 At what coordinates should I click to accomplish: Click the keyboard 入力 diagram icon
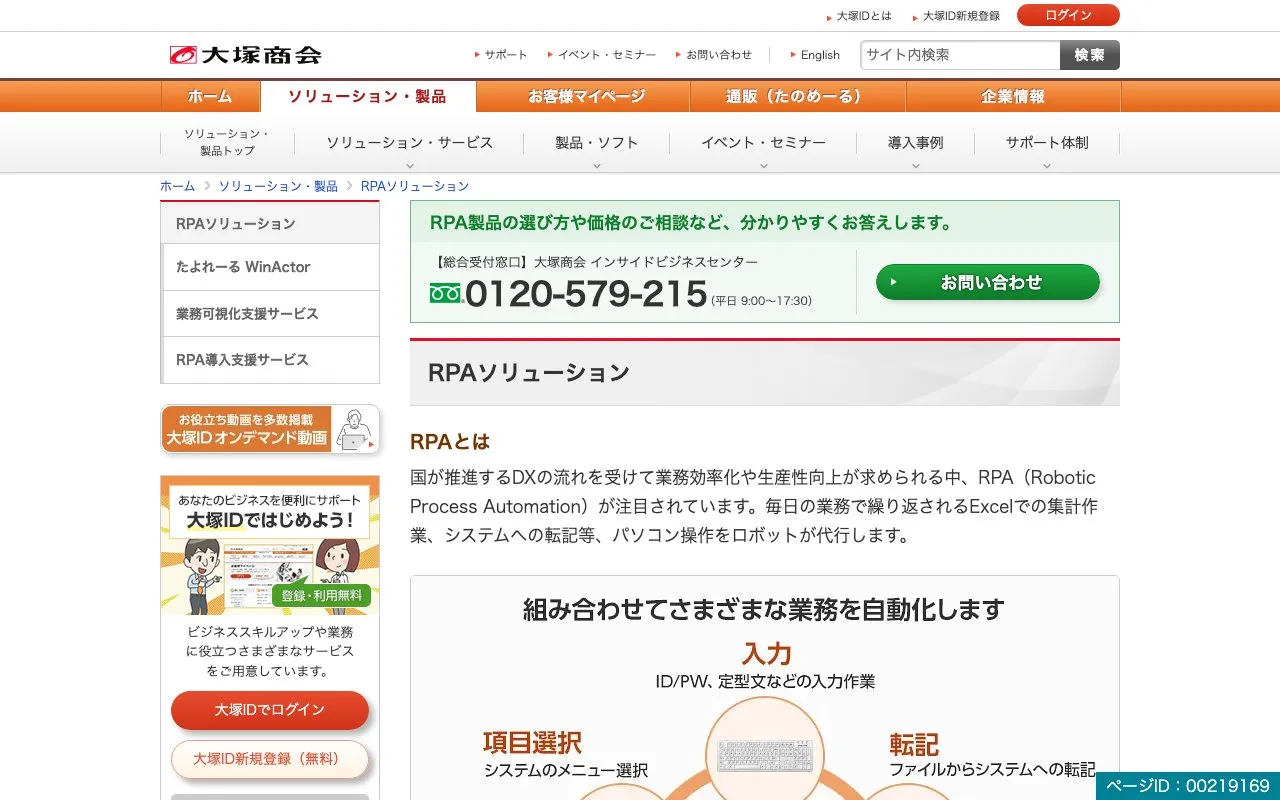[x=765, y=755]
